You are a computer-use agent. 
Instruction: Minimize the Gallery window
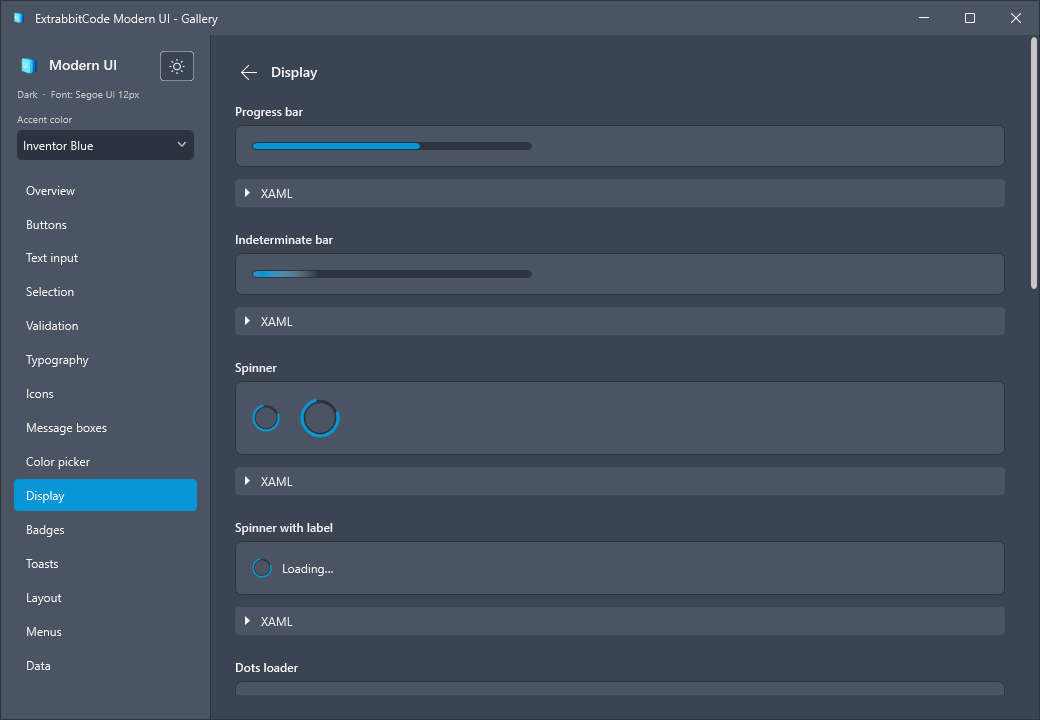[x=924, y=18]
